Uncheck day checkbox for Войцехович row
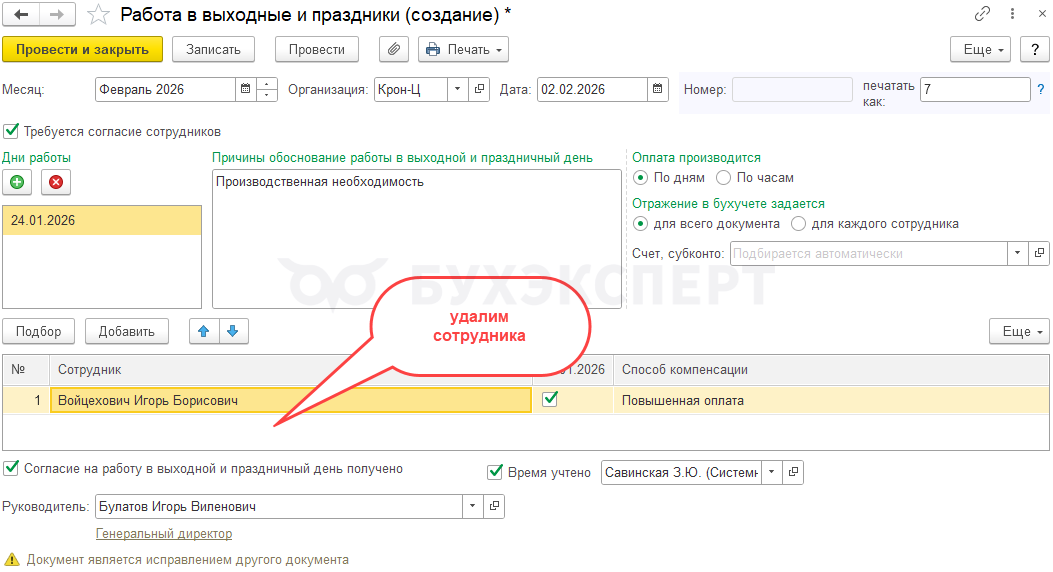Image resolution: width=1053 pixels, height=572 pixels. click(x=551, y=399)
